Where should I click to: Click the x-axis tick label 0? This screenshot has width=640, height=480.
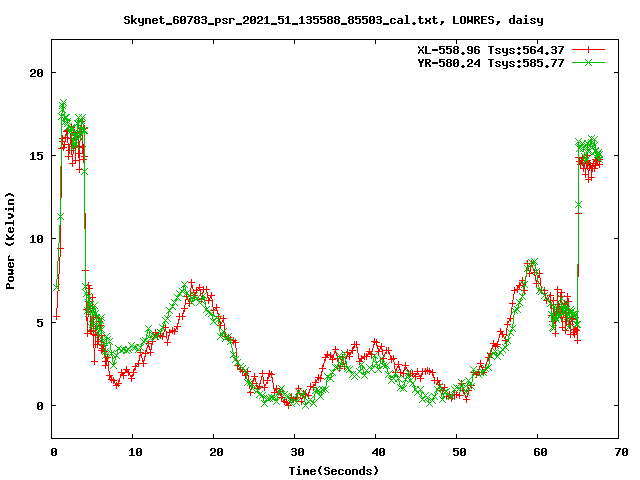click(x=54, y=452)
